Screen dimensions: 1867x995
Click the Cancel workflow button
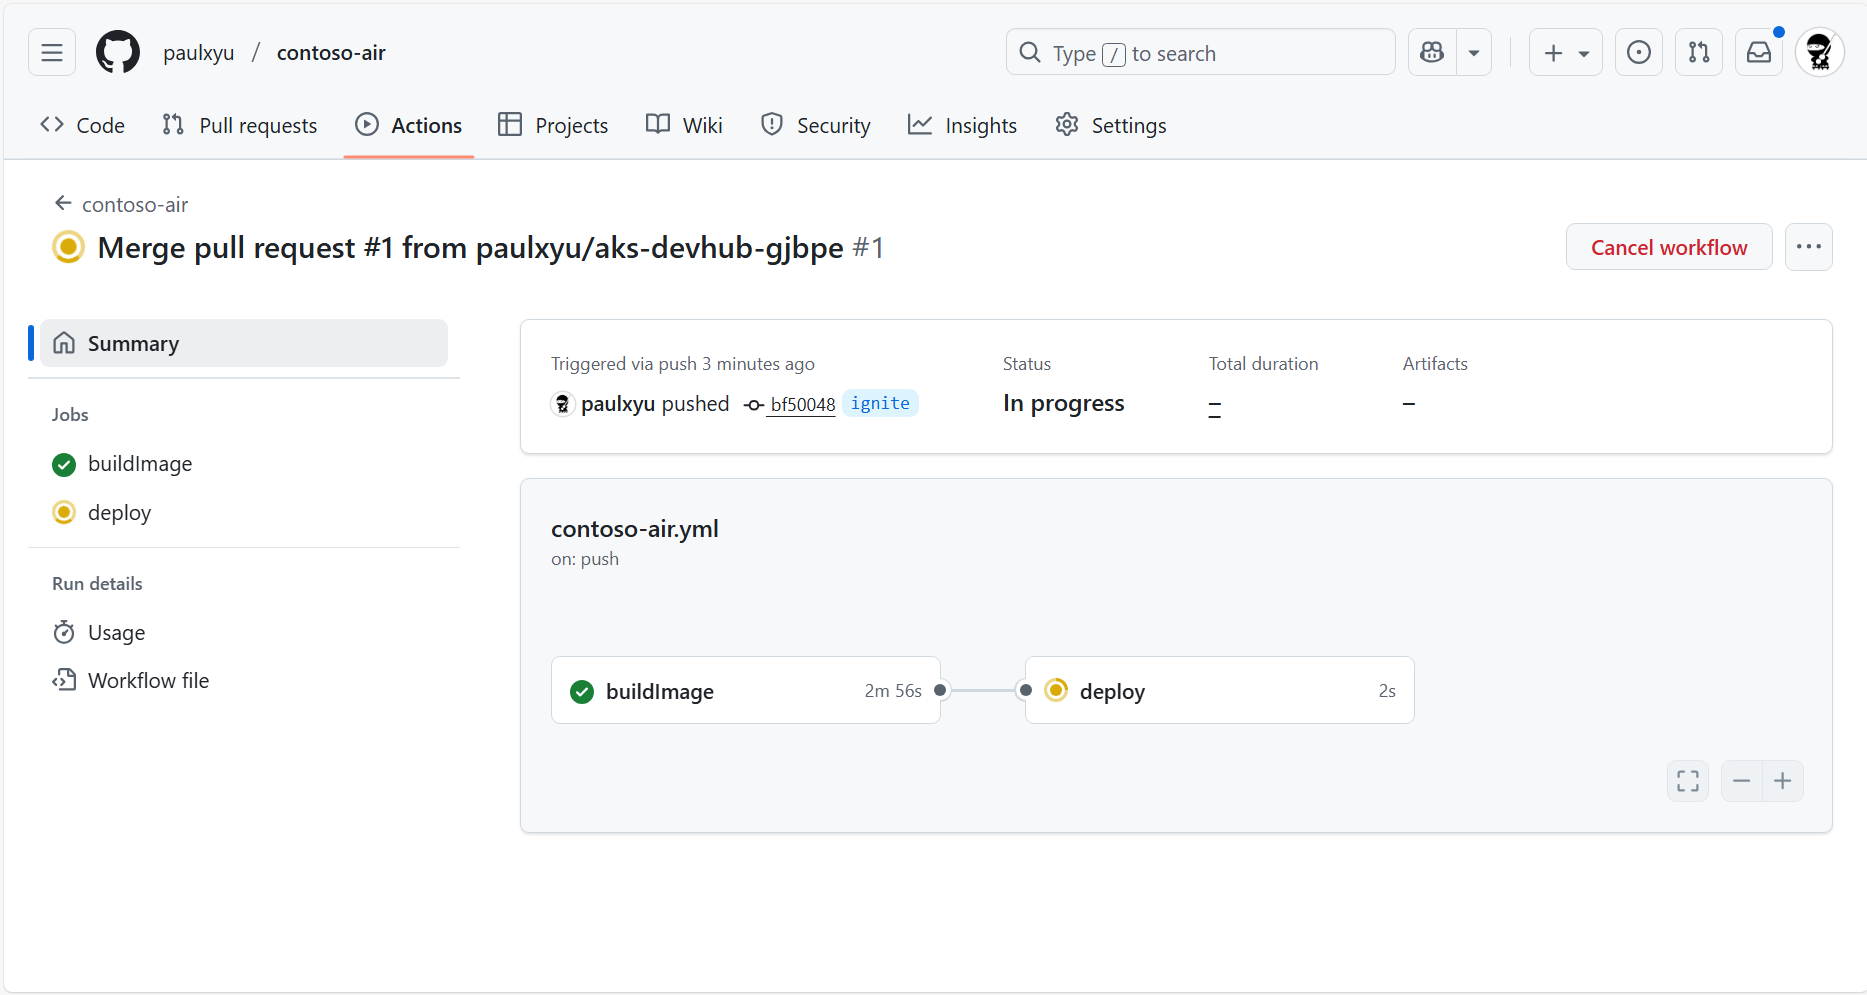coord(1668,247)
